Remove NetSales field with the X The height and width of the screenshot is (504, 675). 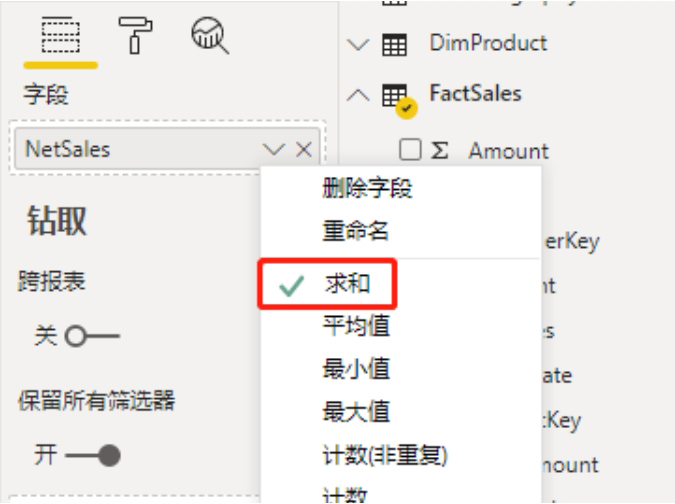tap(304, 150)
